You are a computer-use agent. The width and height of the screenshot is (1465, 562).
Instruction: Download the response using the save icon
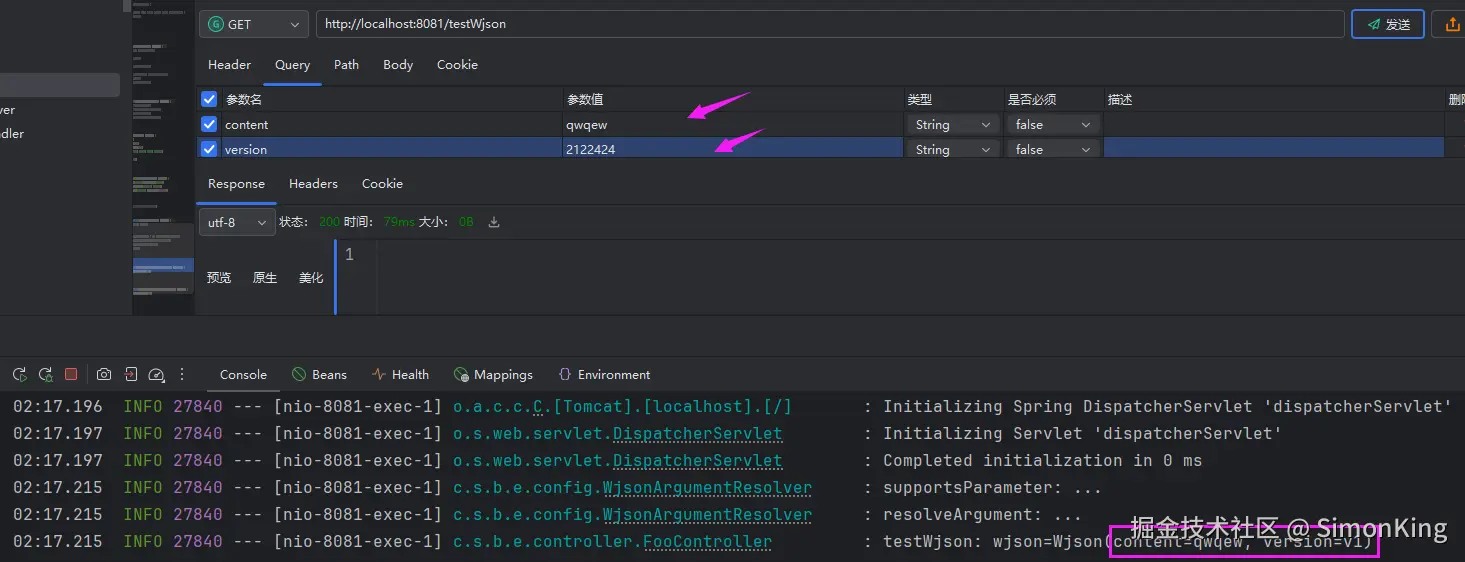coord(493,222)
